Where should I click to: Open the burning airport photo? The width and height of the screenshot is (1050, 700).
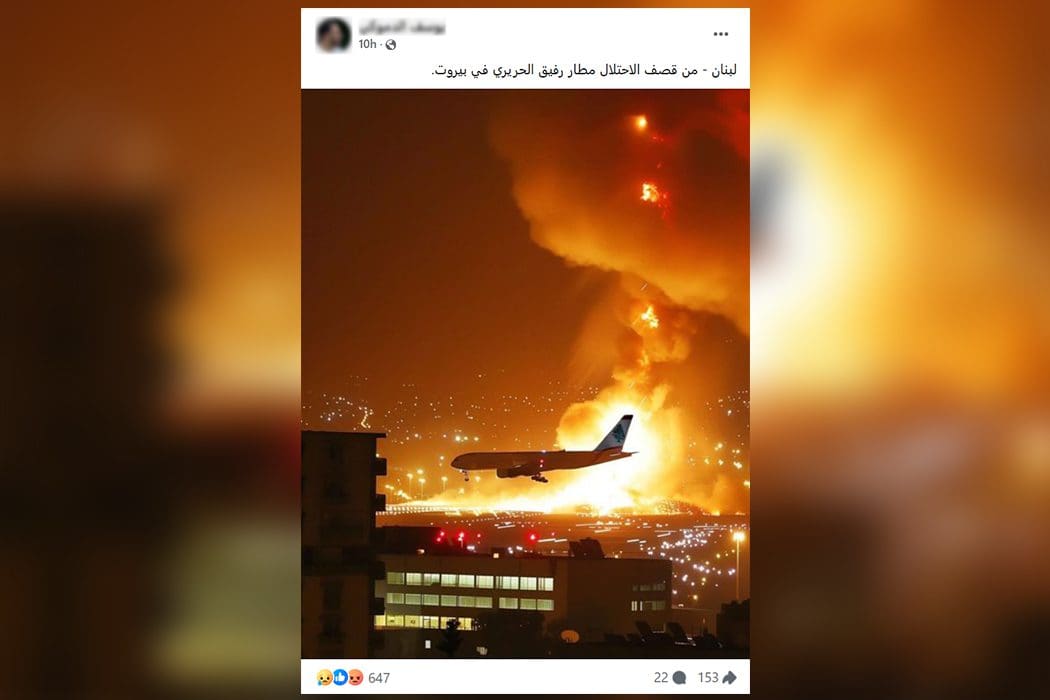[525, 373]
